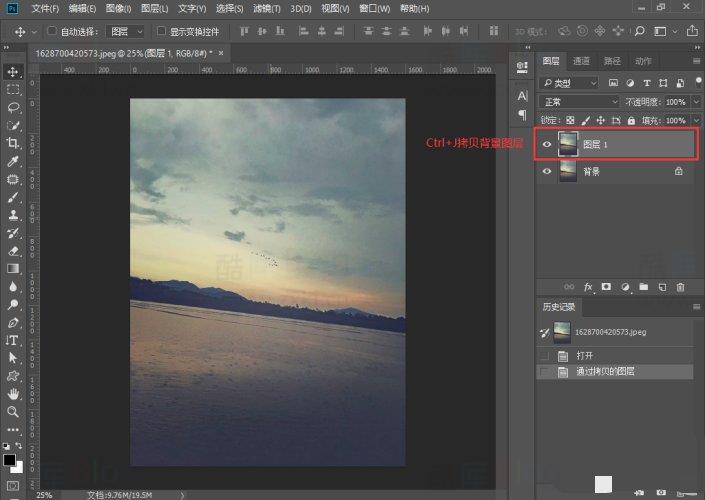This screenshot has width=705, height=500.
Task: Click the delete layer trash icon
Action: point(681,287)
